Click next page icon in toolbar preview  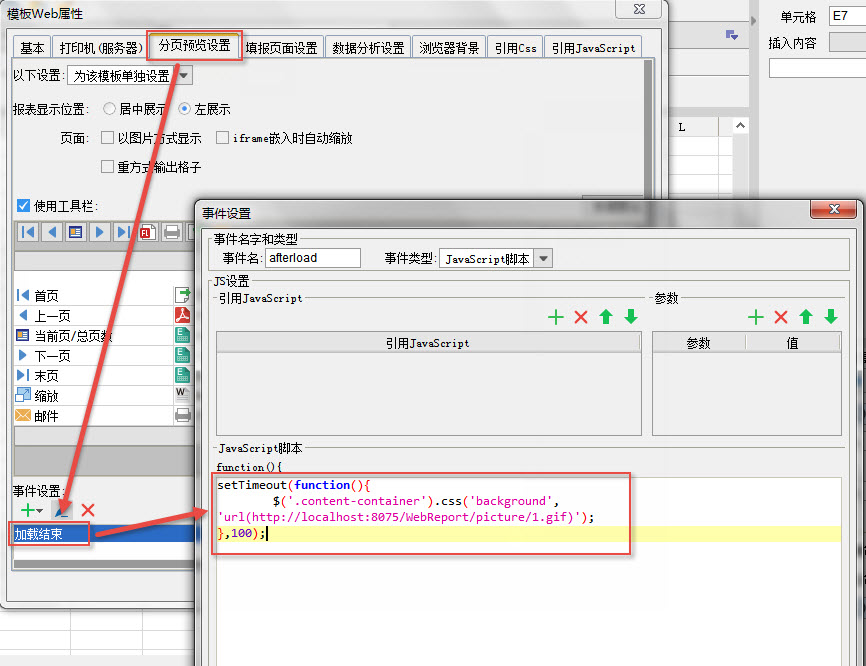[x=99, y=232]
